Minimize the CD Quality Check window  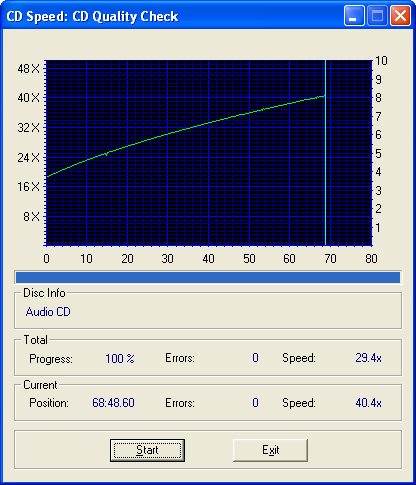354,16
